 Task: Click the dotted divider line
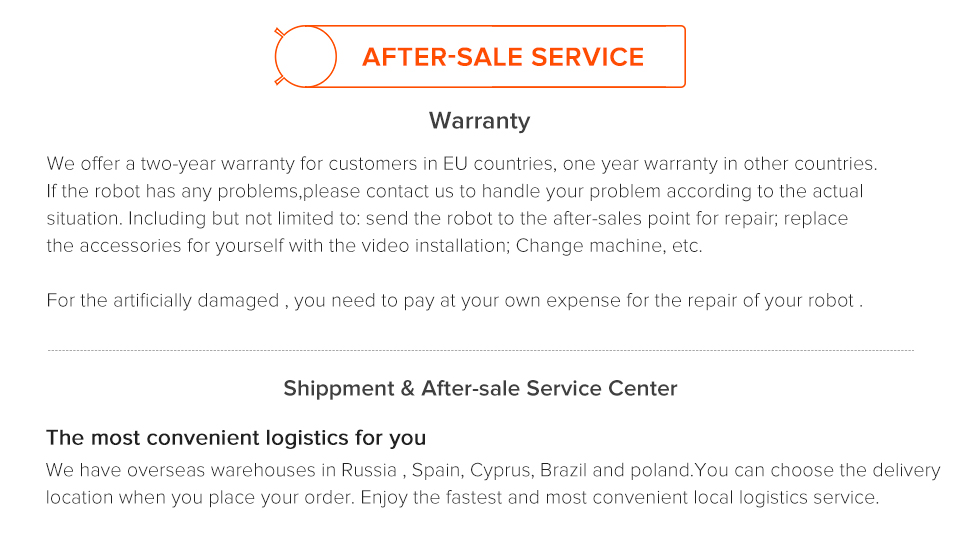tap(480, 351)
